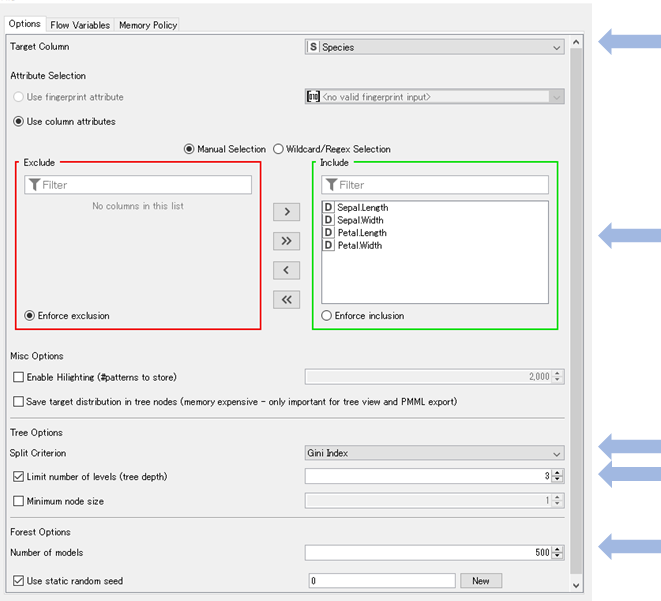Select Use fingerprint attribute radio button
Screen dimensions: 661x601
coord(18,97)
